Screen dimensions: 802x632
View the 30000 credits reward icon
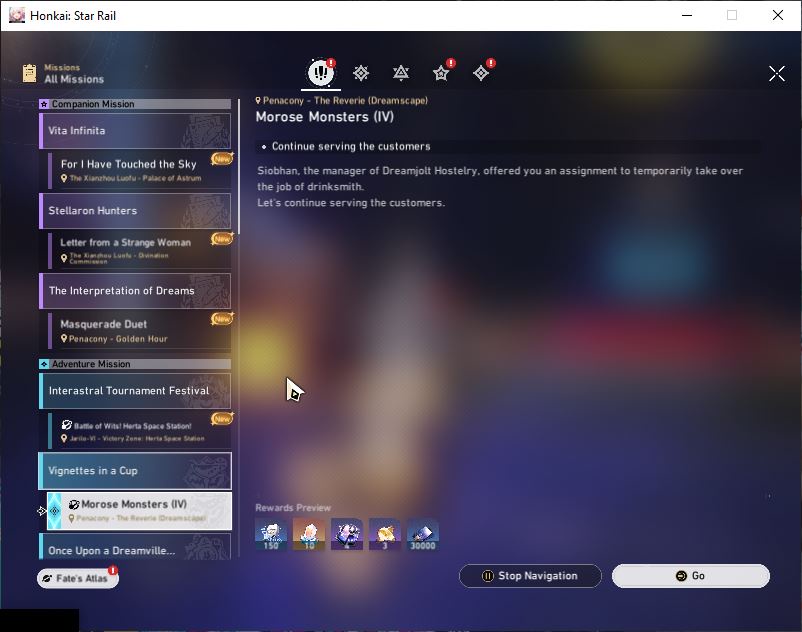point(422,534)
